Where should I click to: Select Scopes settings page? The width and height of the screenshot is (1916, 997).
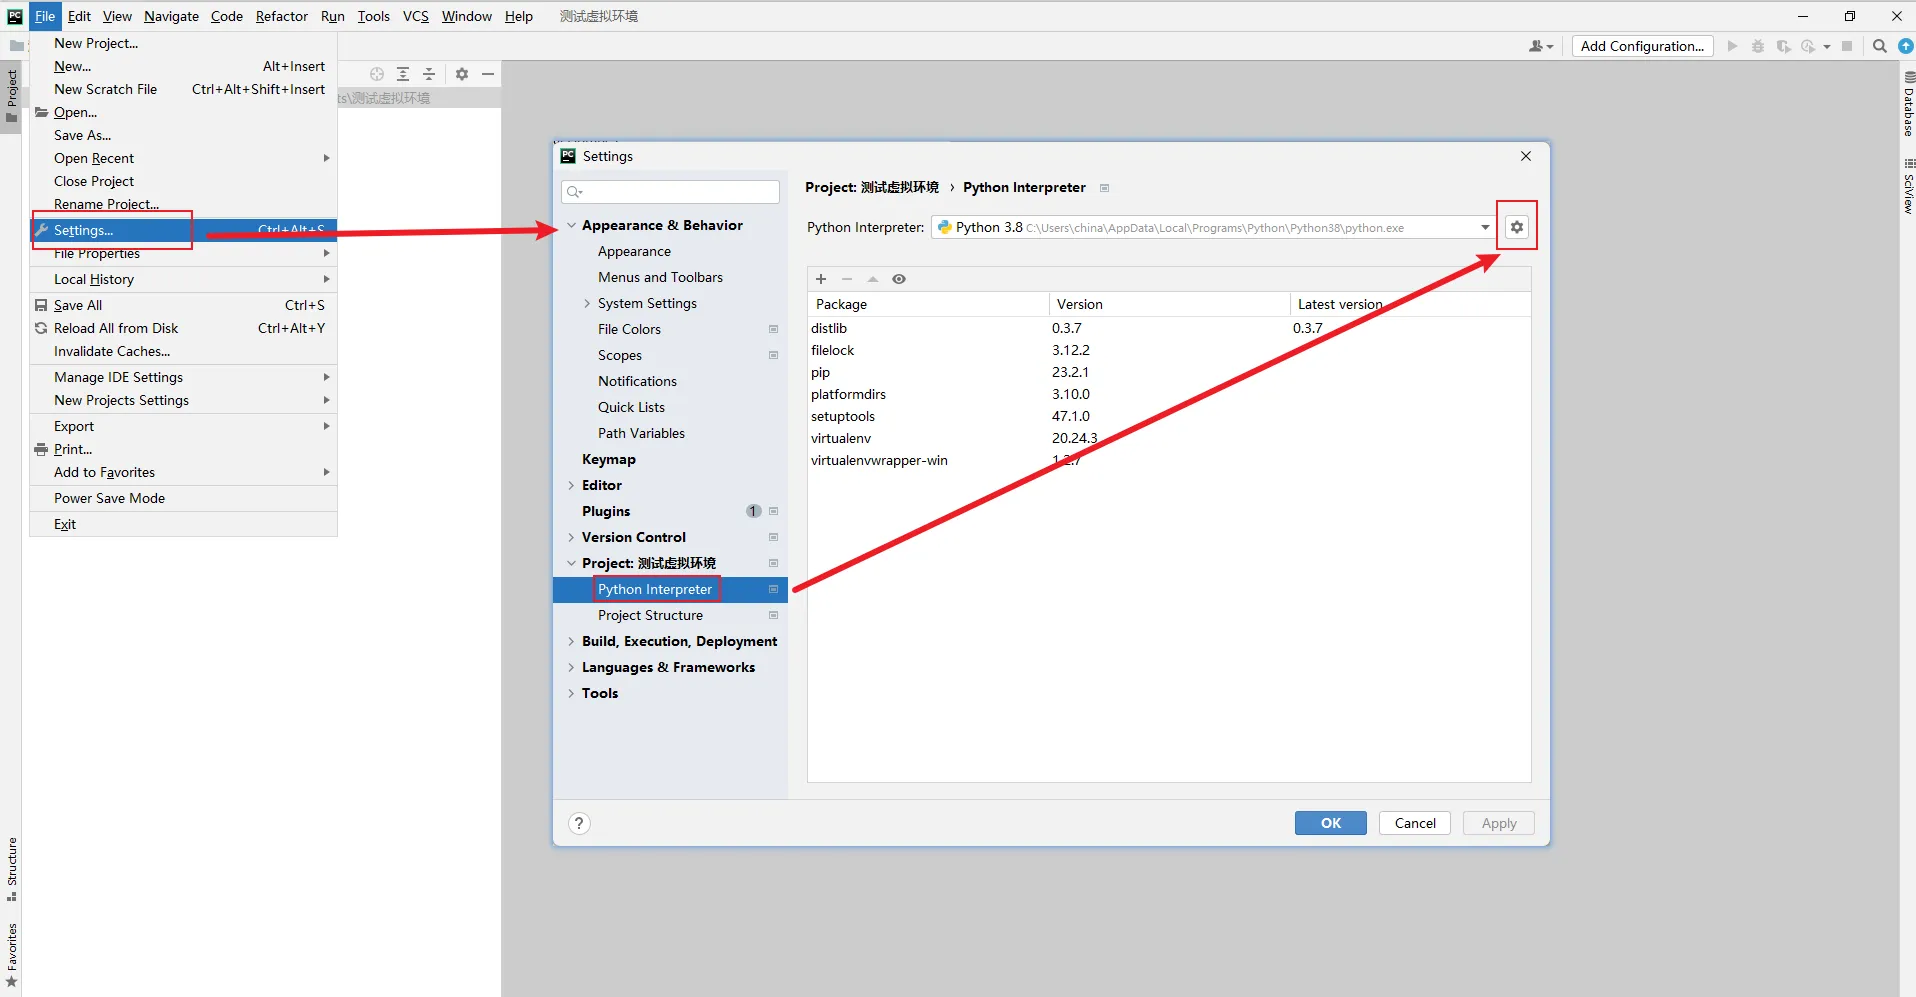click(x=620, y=355)
